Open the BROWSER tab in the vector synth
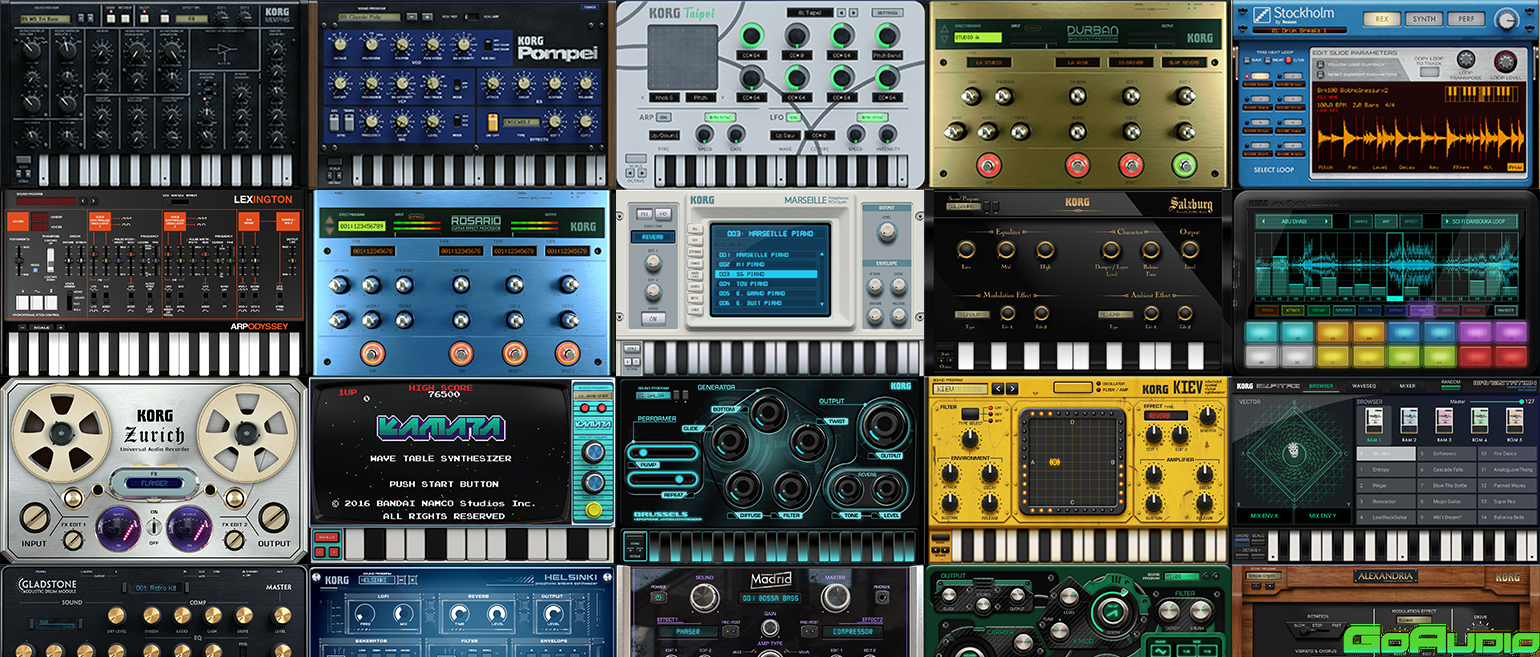1540x657 pixels. pos(1321,385)
